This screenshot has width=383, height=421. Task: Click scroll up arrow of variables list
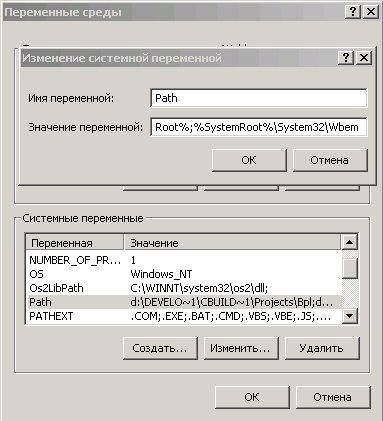[x=350, y=242]
